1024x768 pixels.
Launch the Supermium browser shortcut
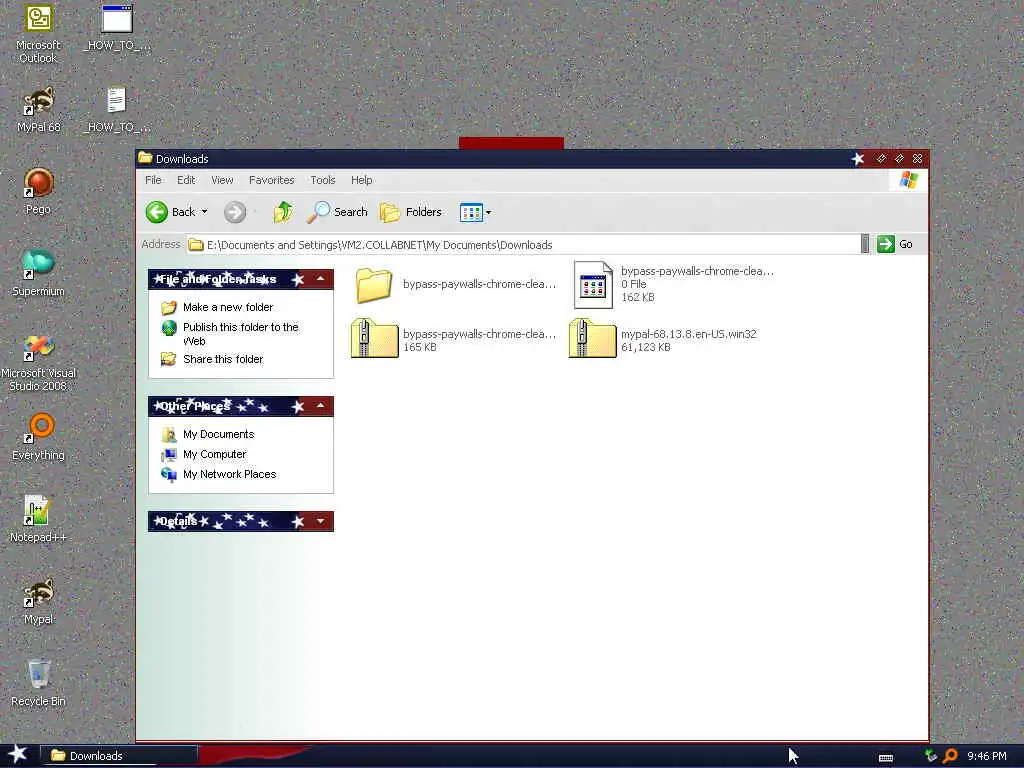(x=38, y=273)
